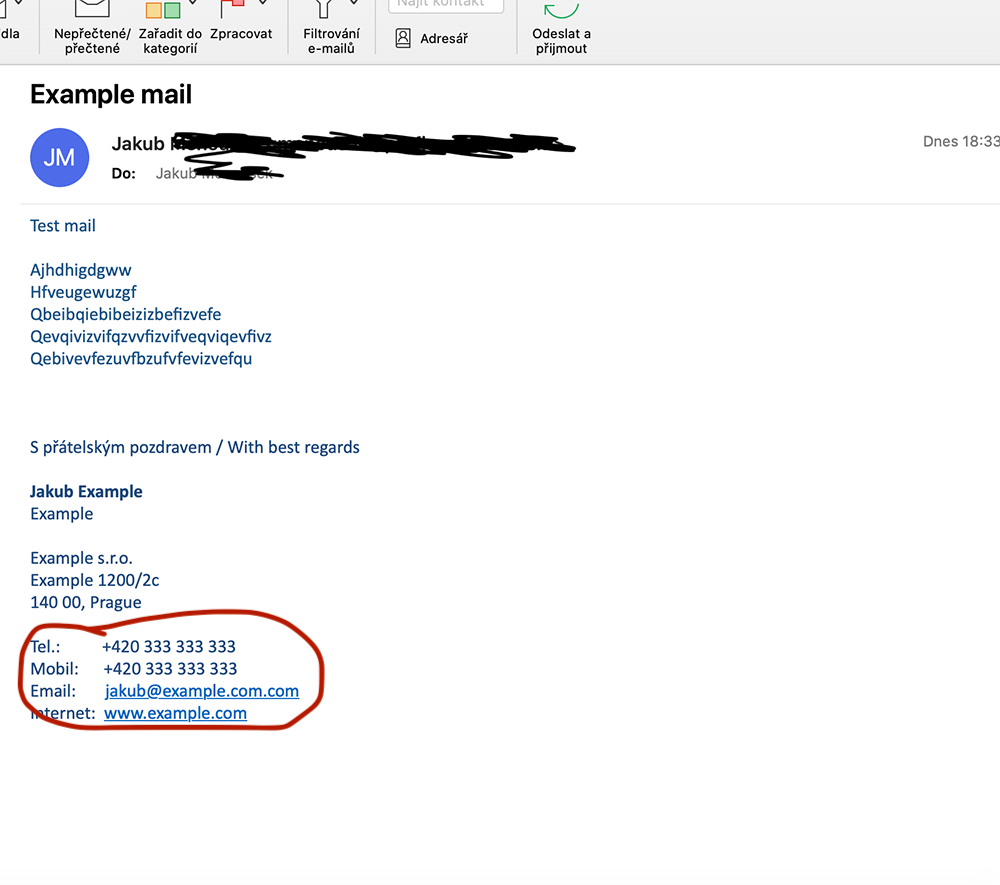Viewport: 1000px width, 885px height.
Task: Click the JM sender avatar
Action: click(59, 157)
